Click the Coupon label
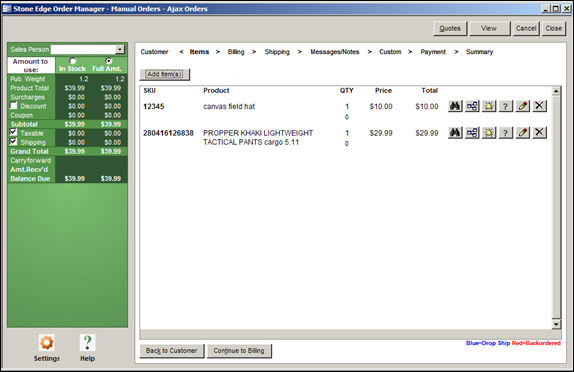 (21, 115)
